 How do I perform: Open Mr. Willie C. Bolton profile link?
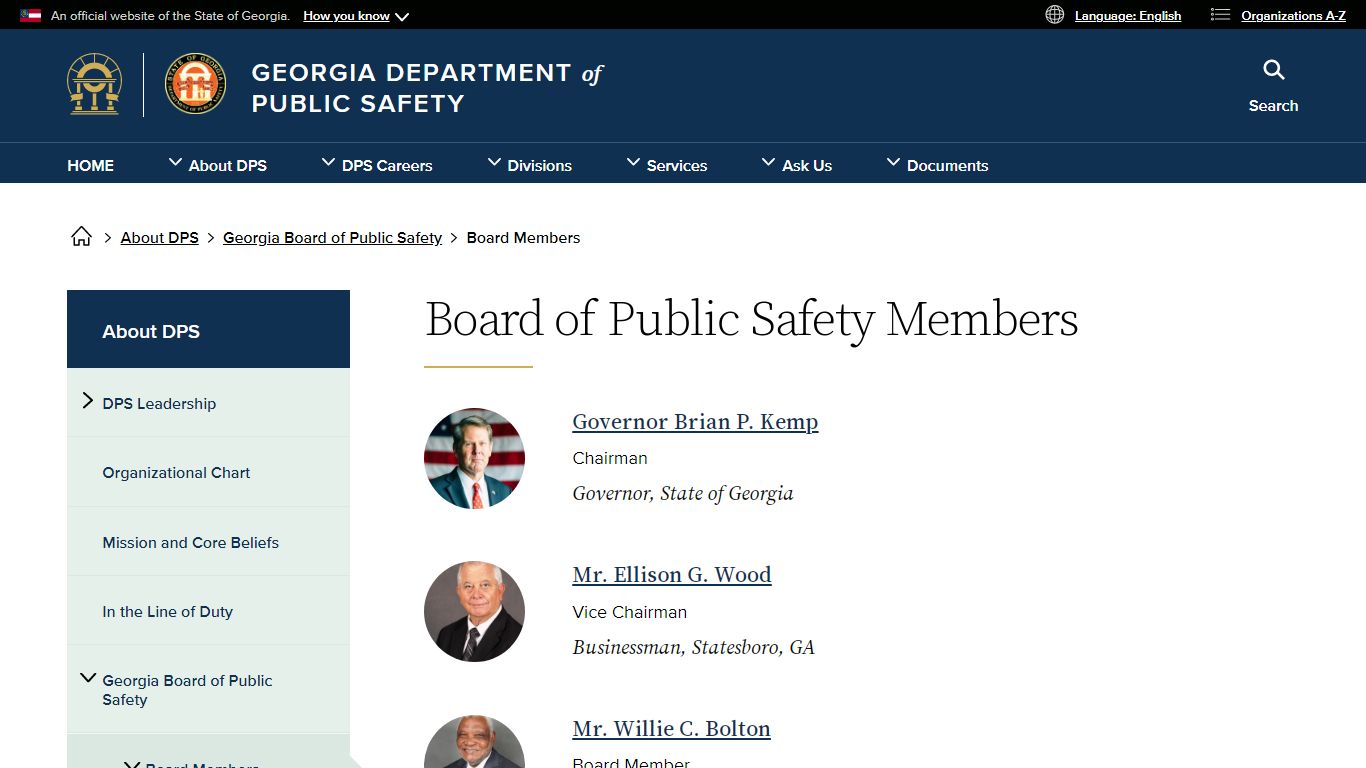coord(671,729)
